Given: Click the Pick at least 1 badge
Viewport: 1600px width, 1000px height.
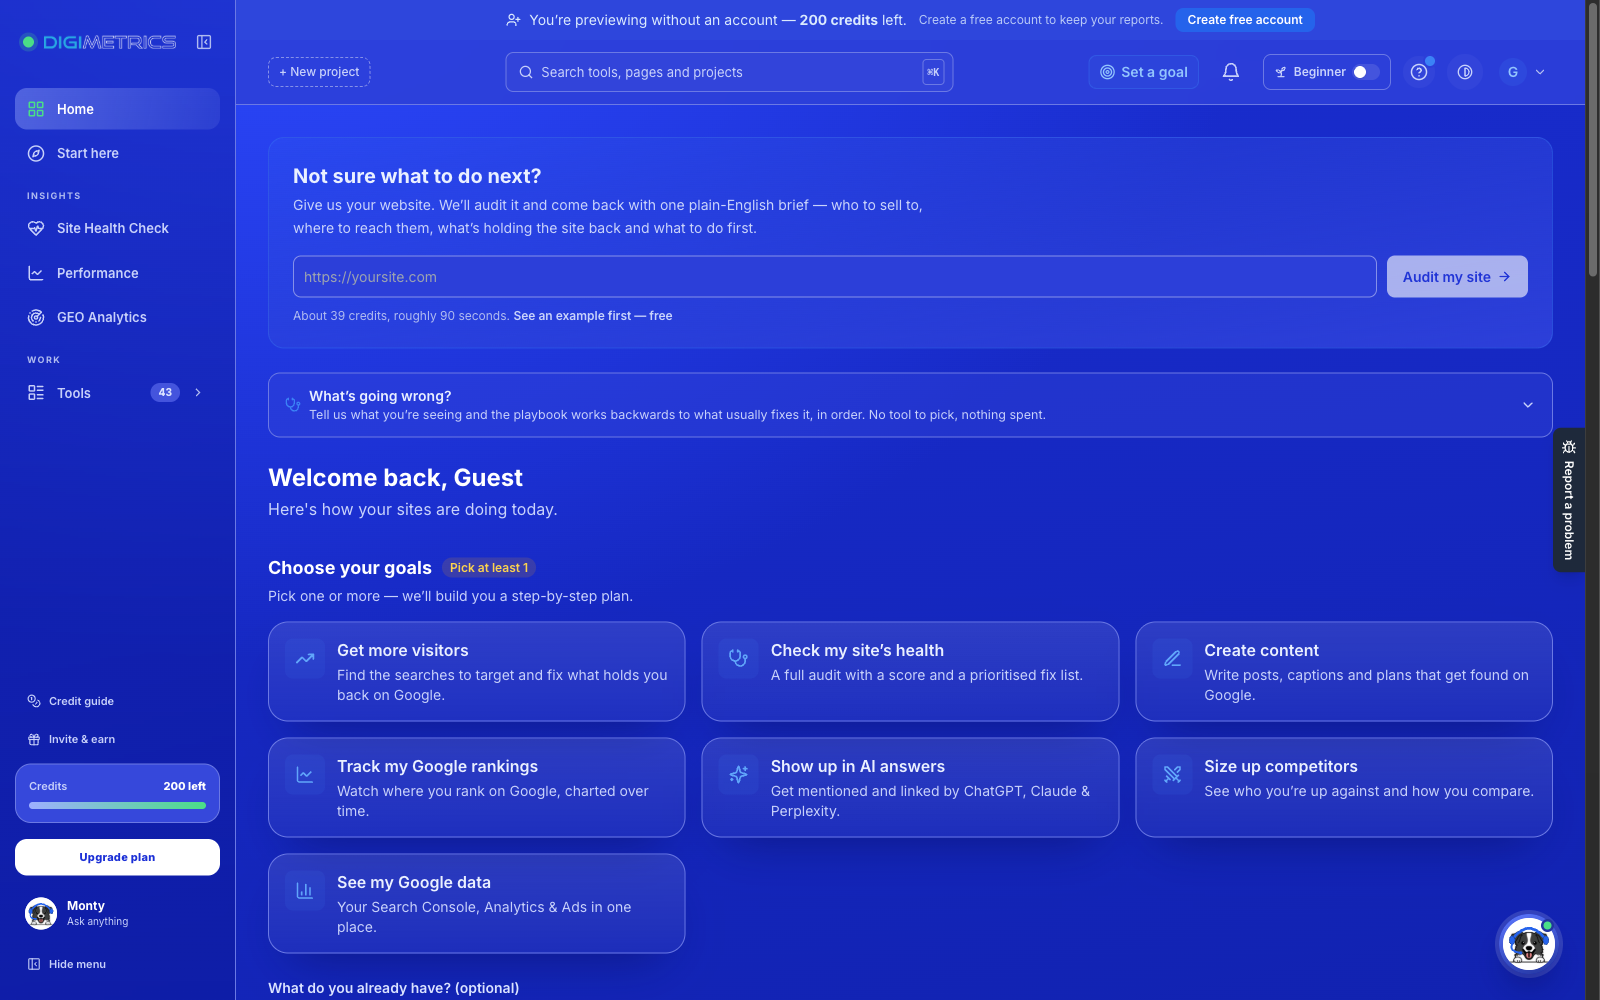Looking at the screenshot, I should [x=489, y=568].
